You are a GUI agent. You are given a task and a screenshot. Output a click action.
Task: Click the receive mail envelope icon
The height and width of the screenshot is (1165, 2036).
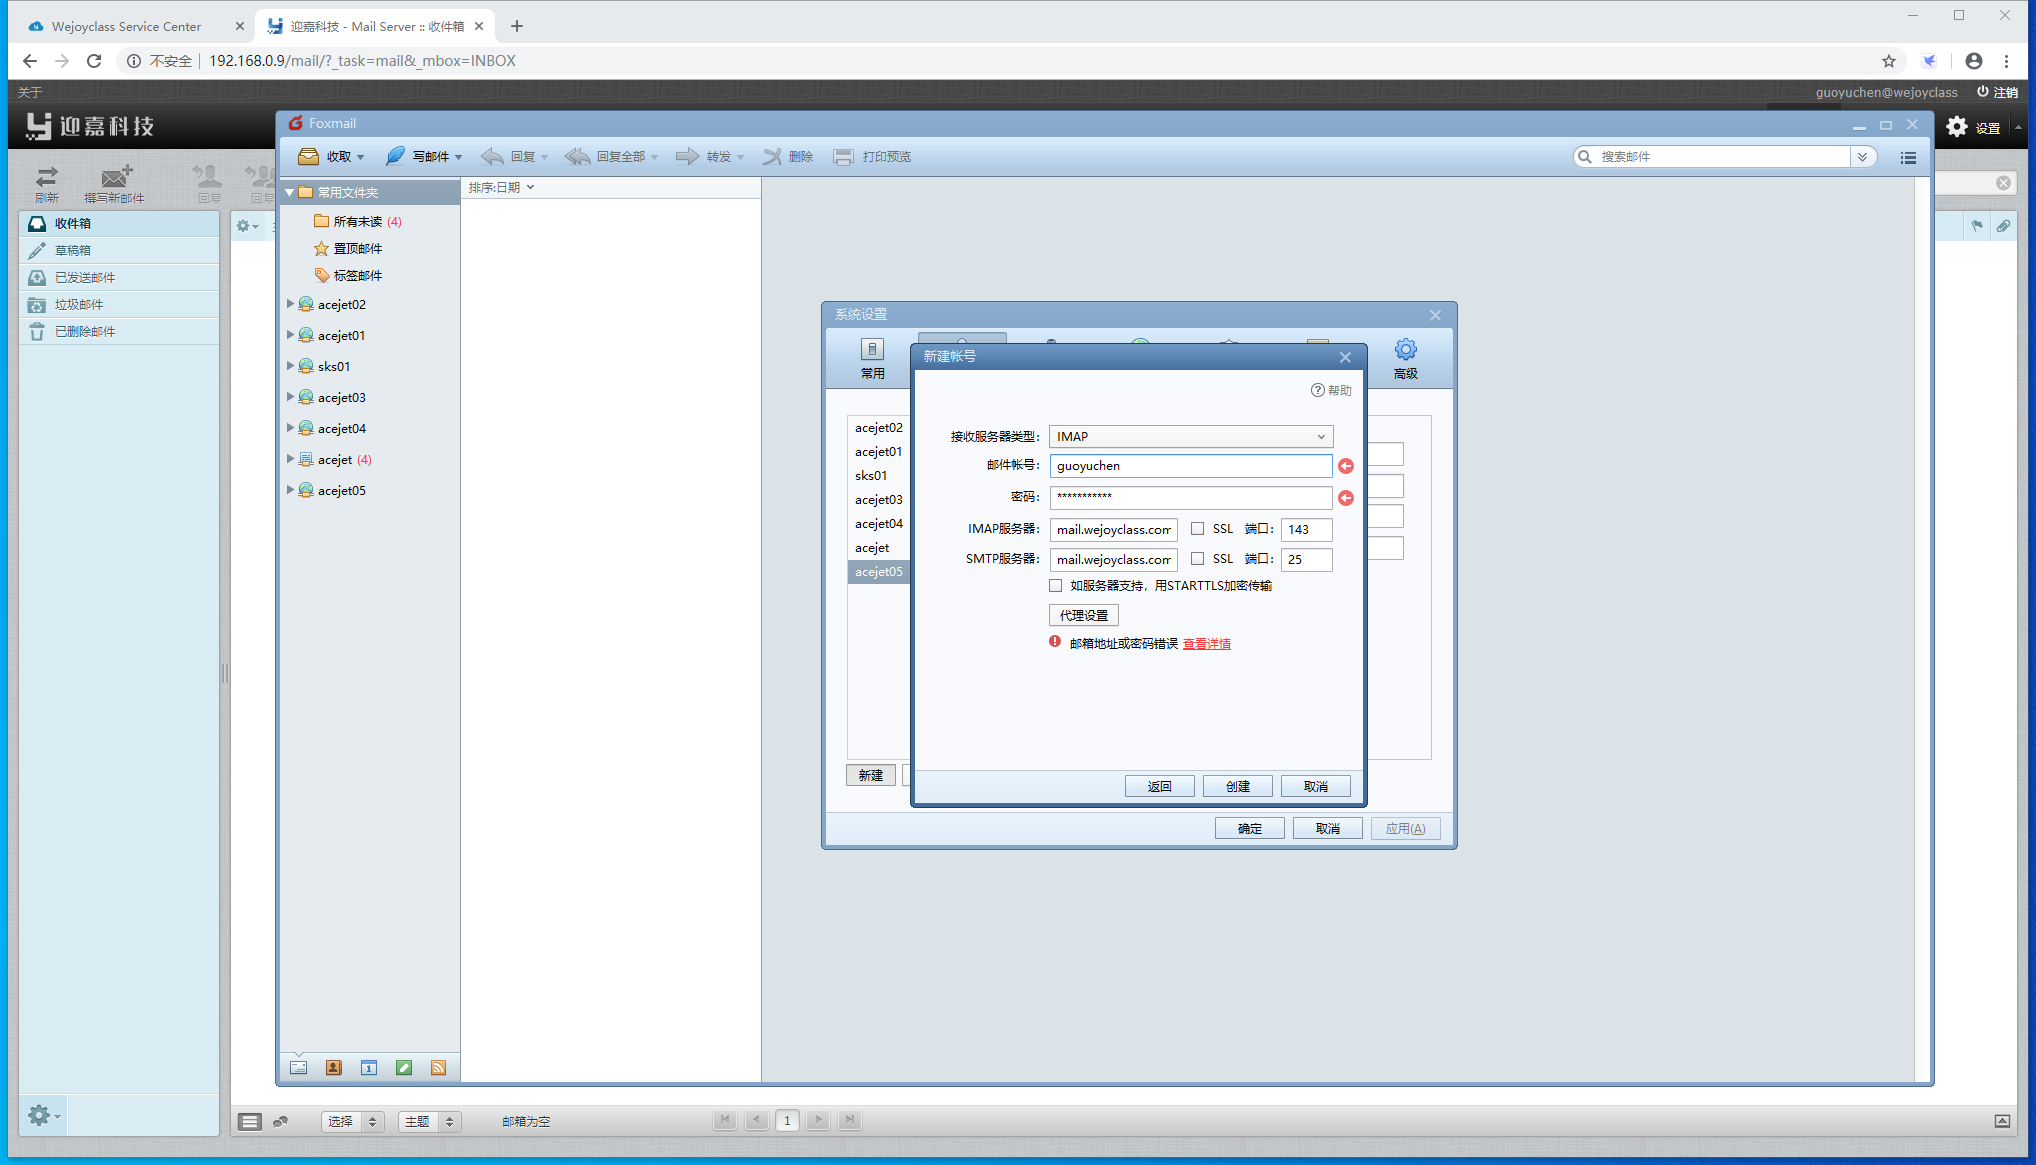[308, 156]
